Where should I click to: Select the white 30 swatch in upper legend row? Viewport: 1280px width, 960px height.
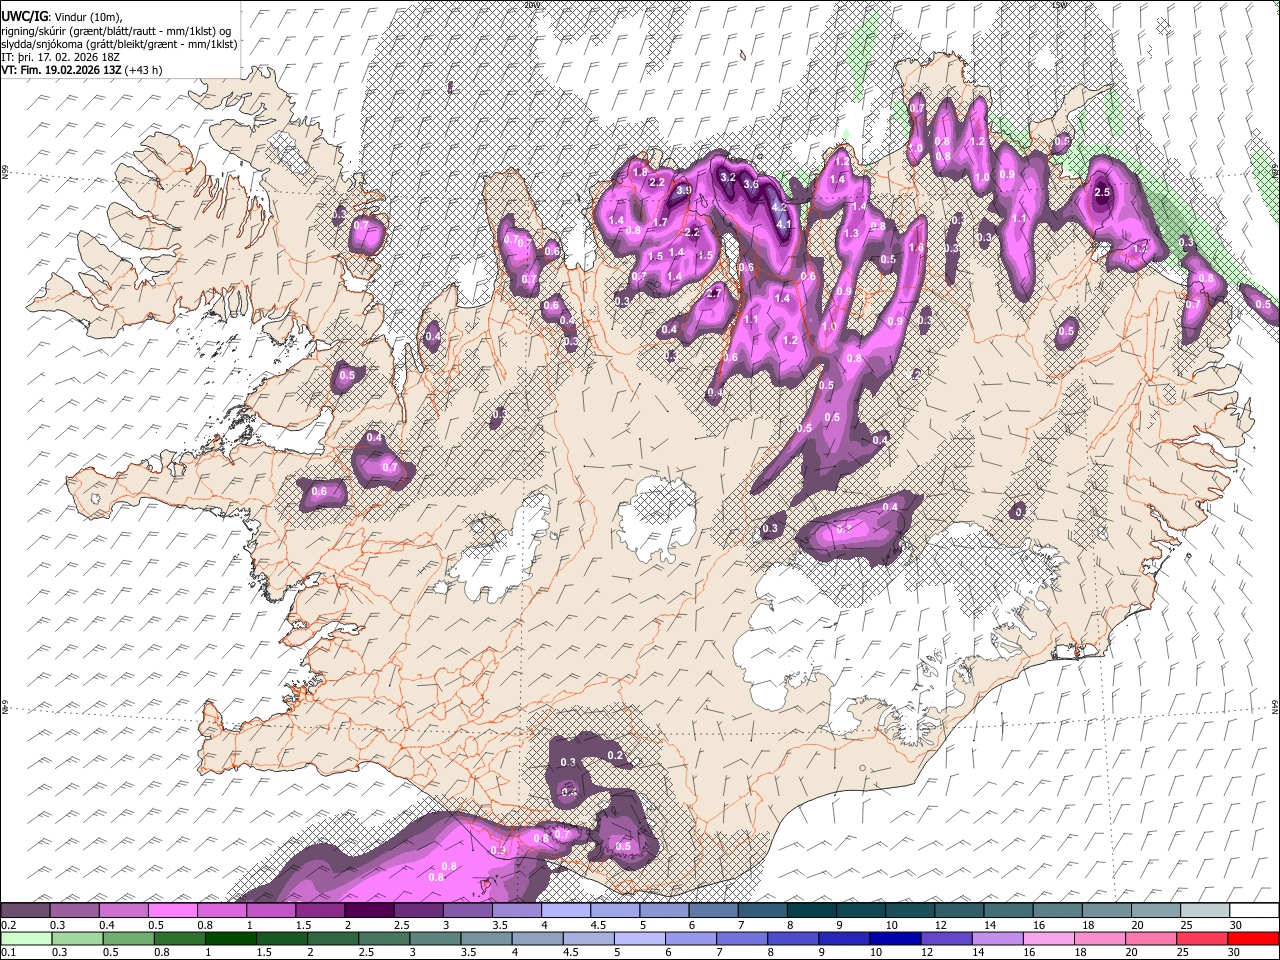click(1254, 911)
